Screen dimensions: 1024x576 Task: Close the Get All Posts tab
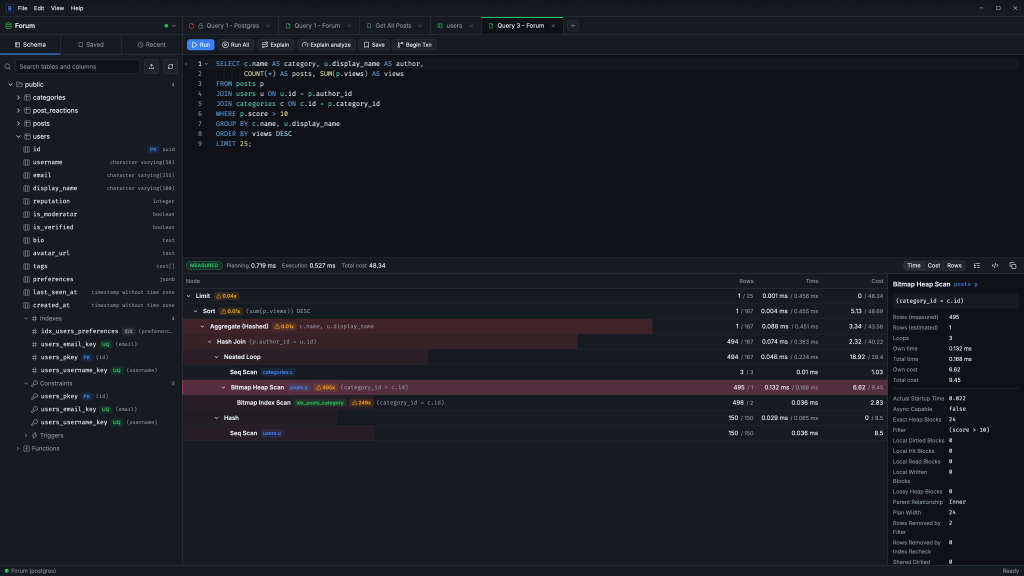[x=420, y=26]
